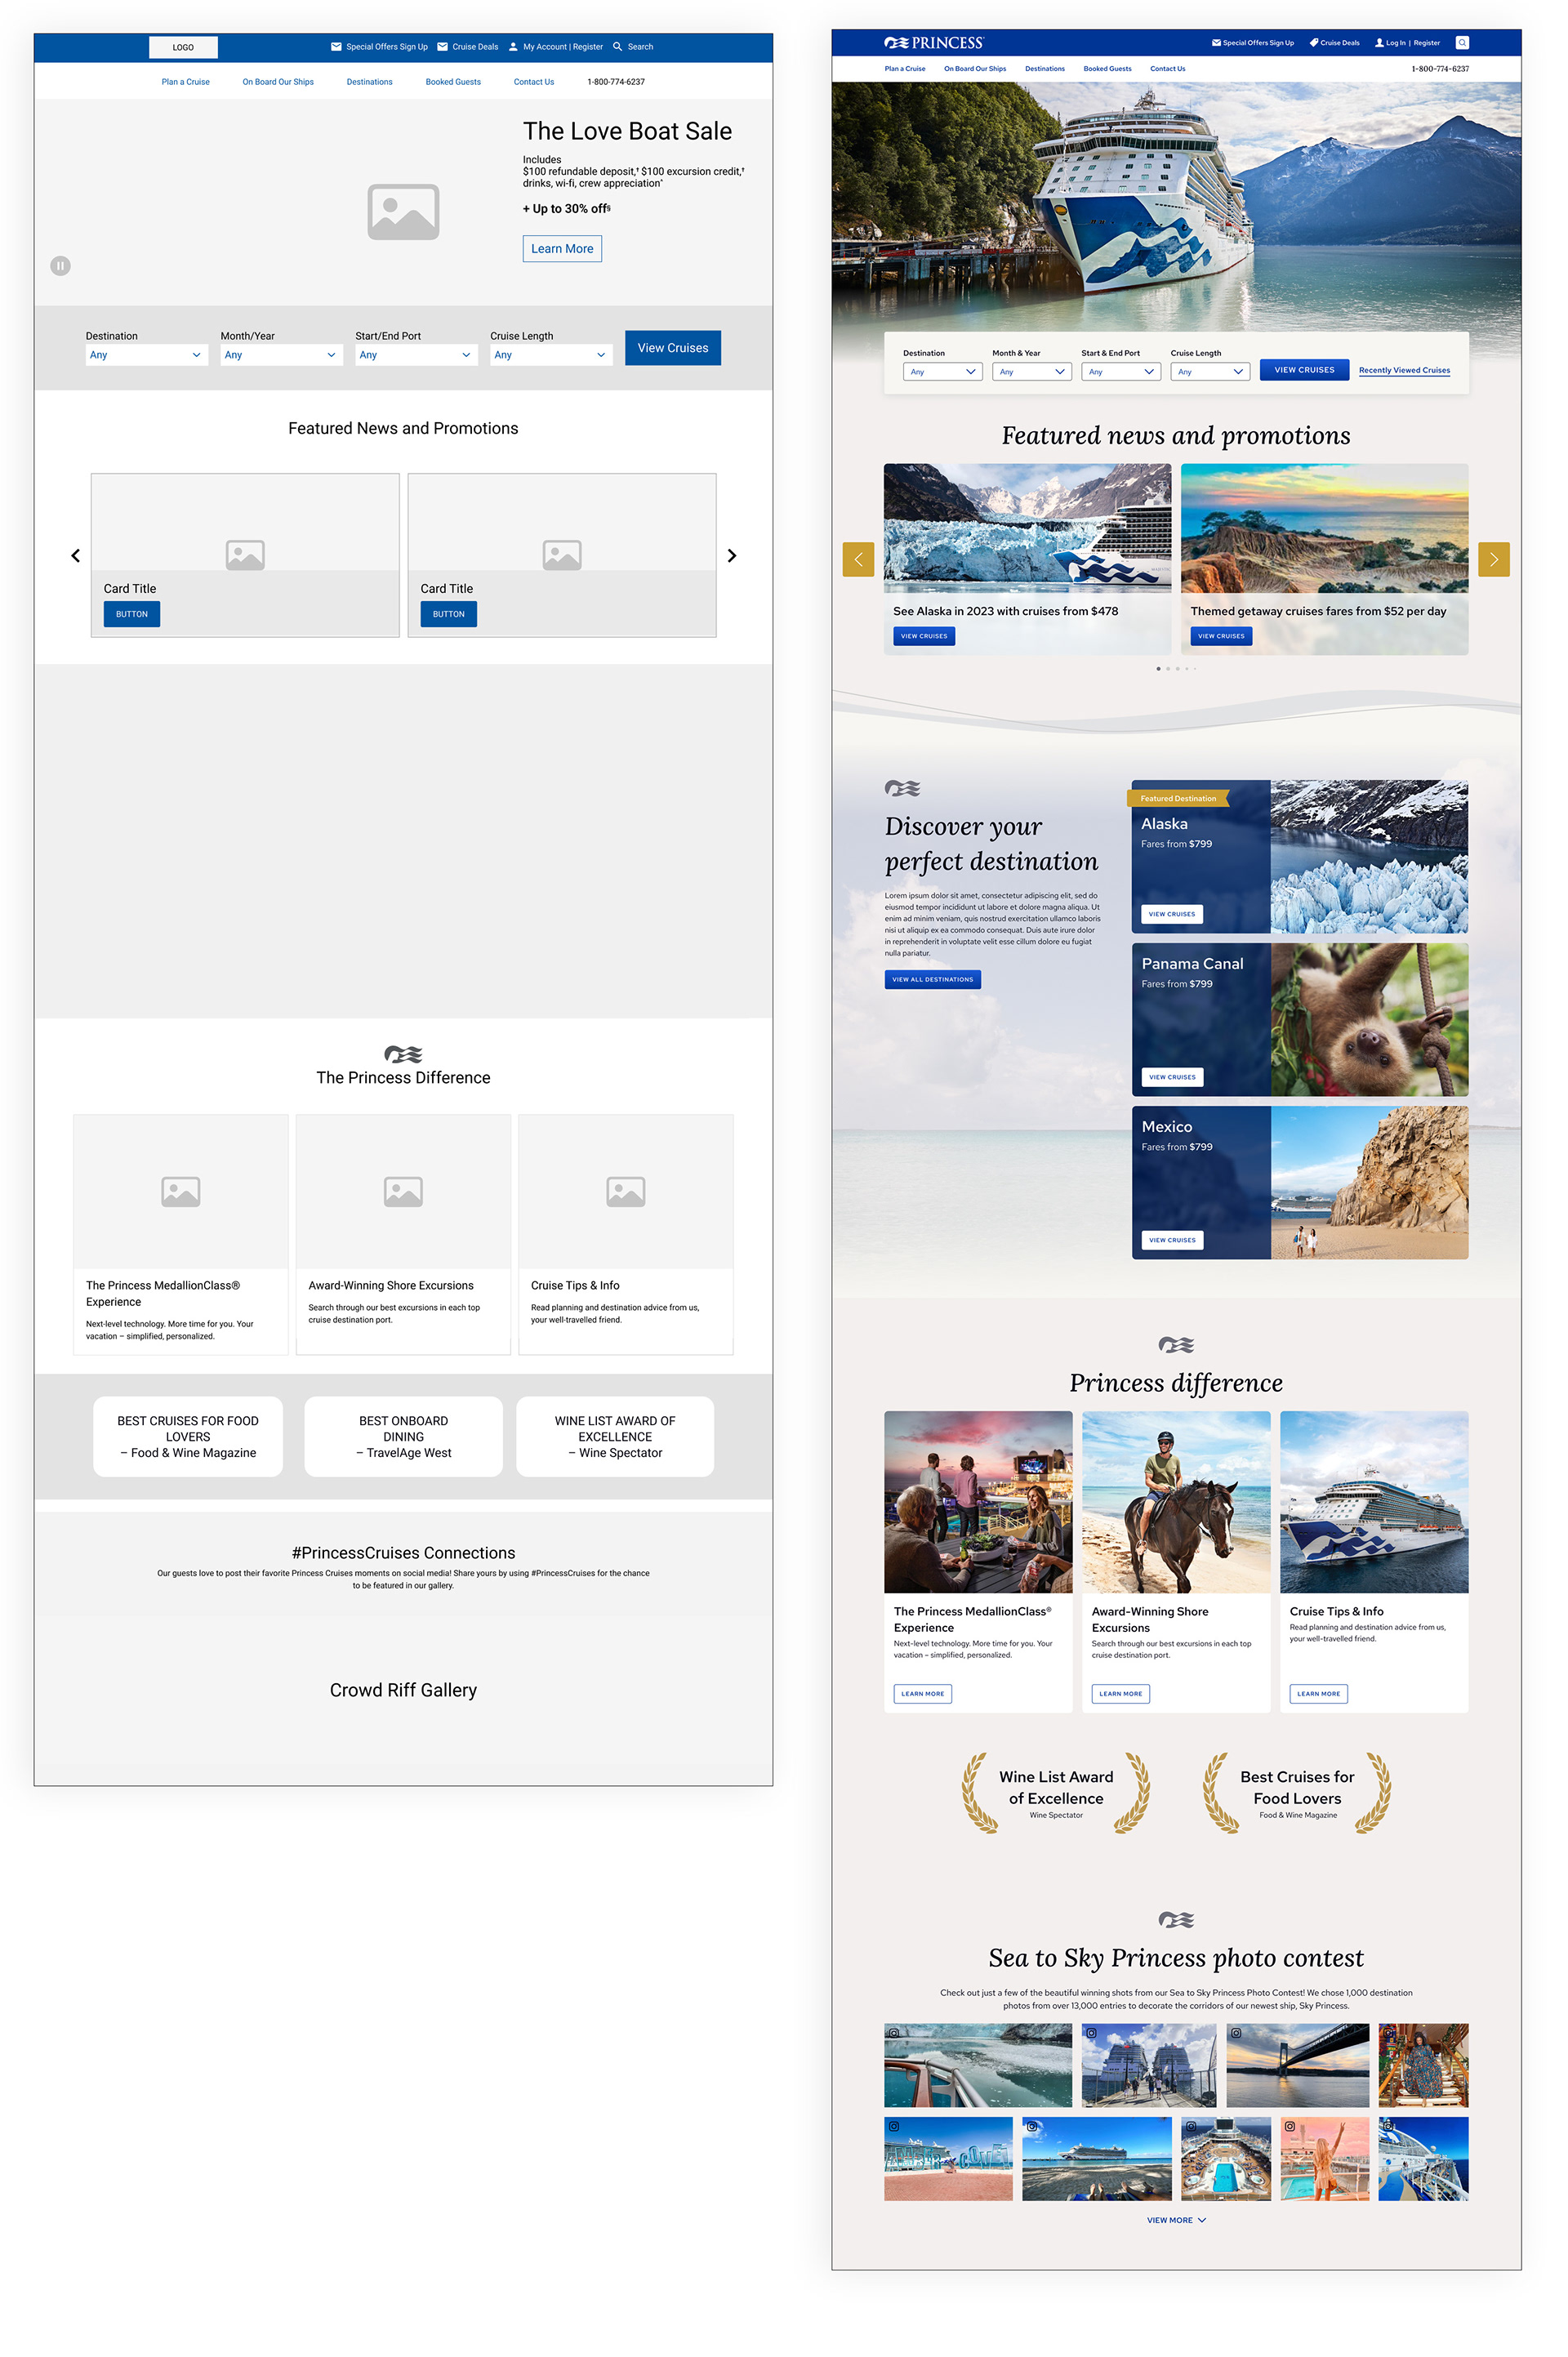This screenshot has height=2357, width=1568.
Task: Click the Princess logo in the header
Action: 934,43
